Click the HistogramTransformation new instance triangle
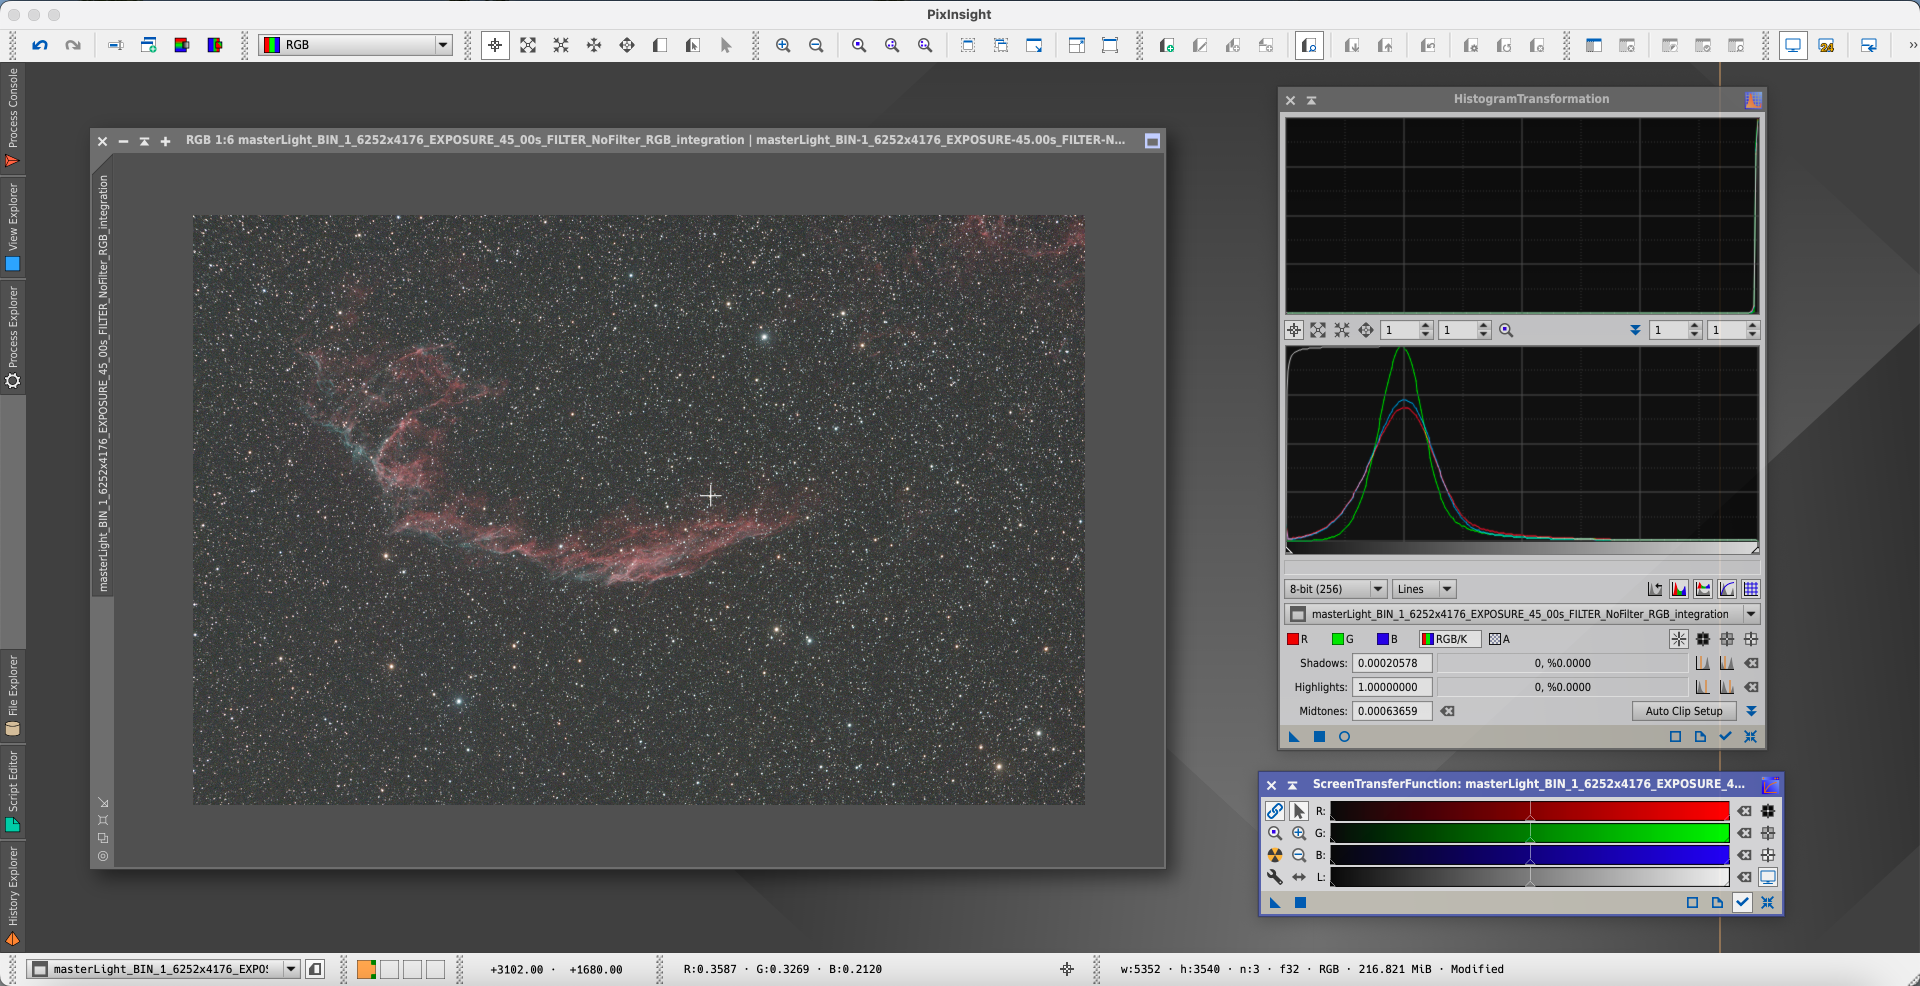The image size is (1920, 986). click(x=1294, y=737)
